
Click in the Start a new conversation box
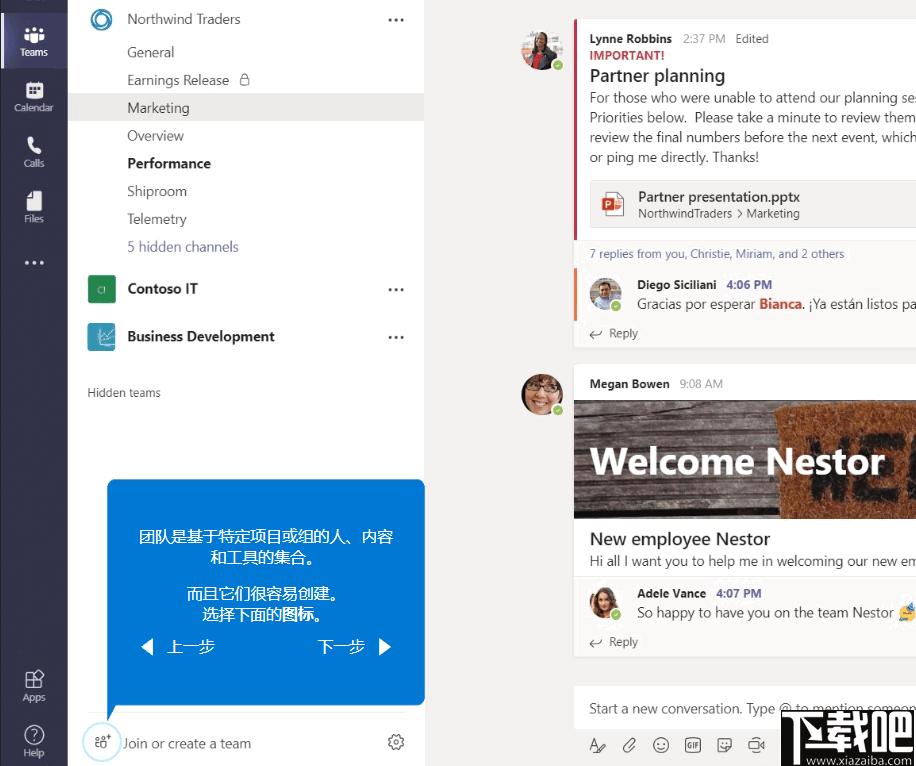[x=745, y=708]
